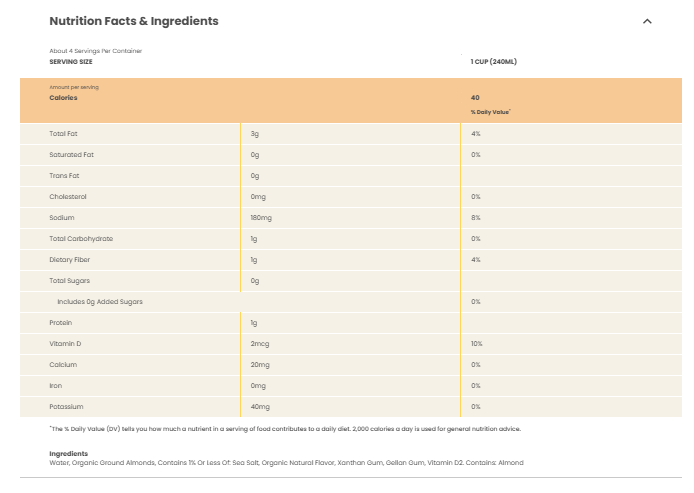This screenshot has height=493, width=694.
Task: Collapse the Nutrition Facts & Ingredients section
Action: (x=647, y=21)
